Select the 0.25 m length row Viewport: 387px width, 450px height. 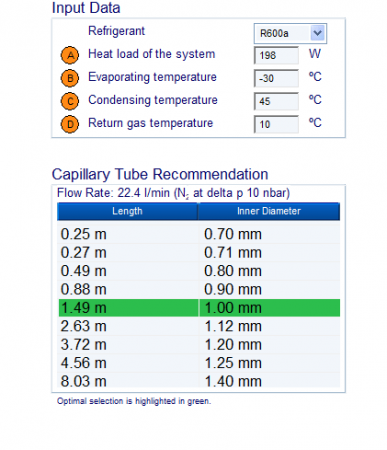tap(199, 234)
